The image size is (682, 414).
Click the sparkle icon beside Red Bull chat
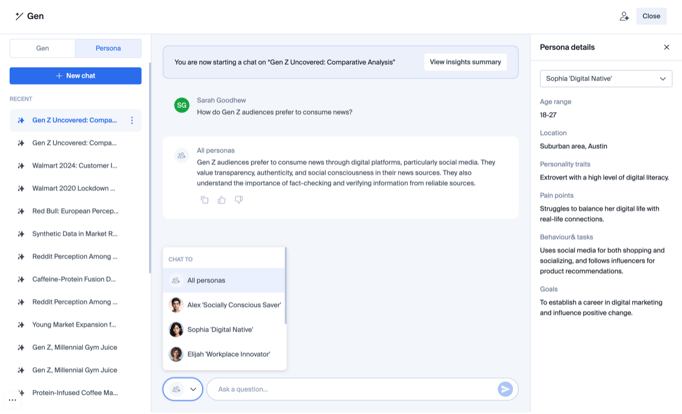[20, 211]
